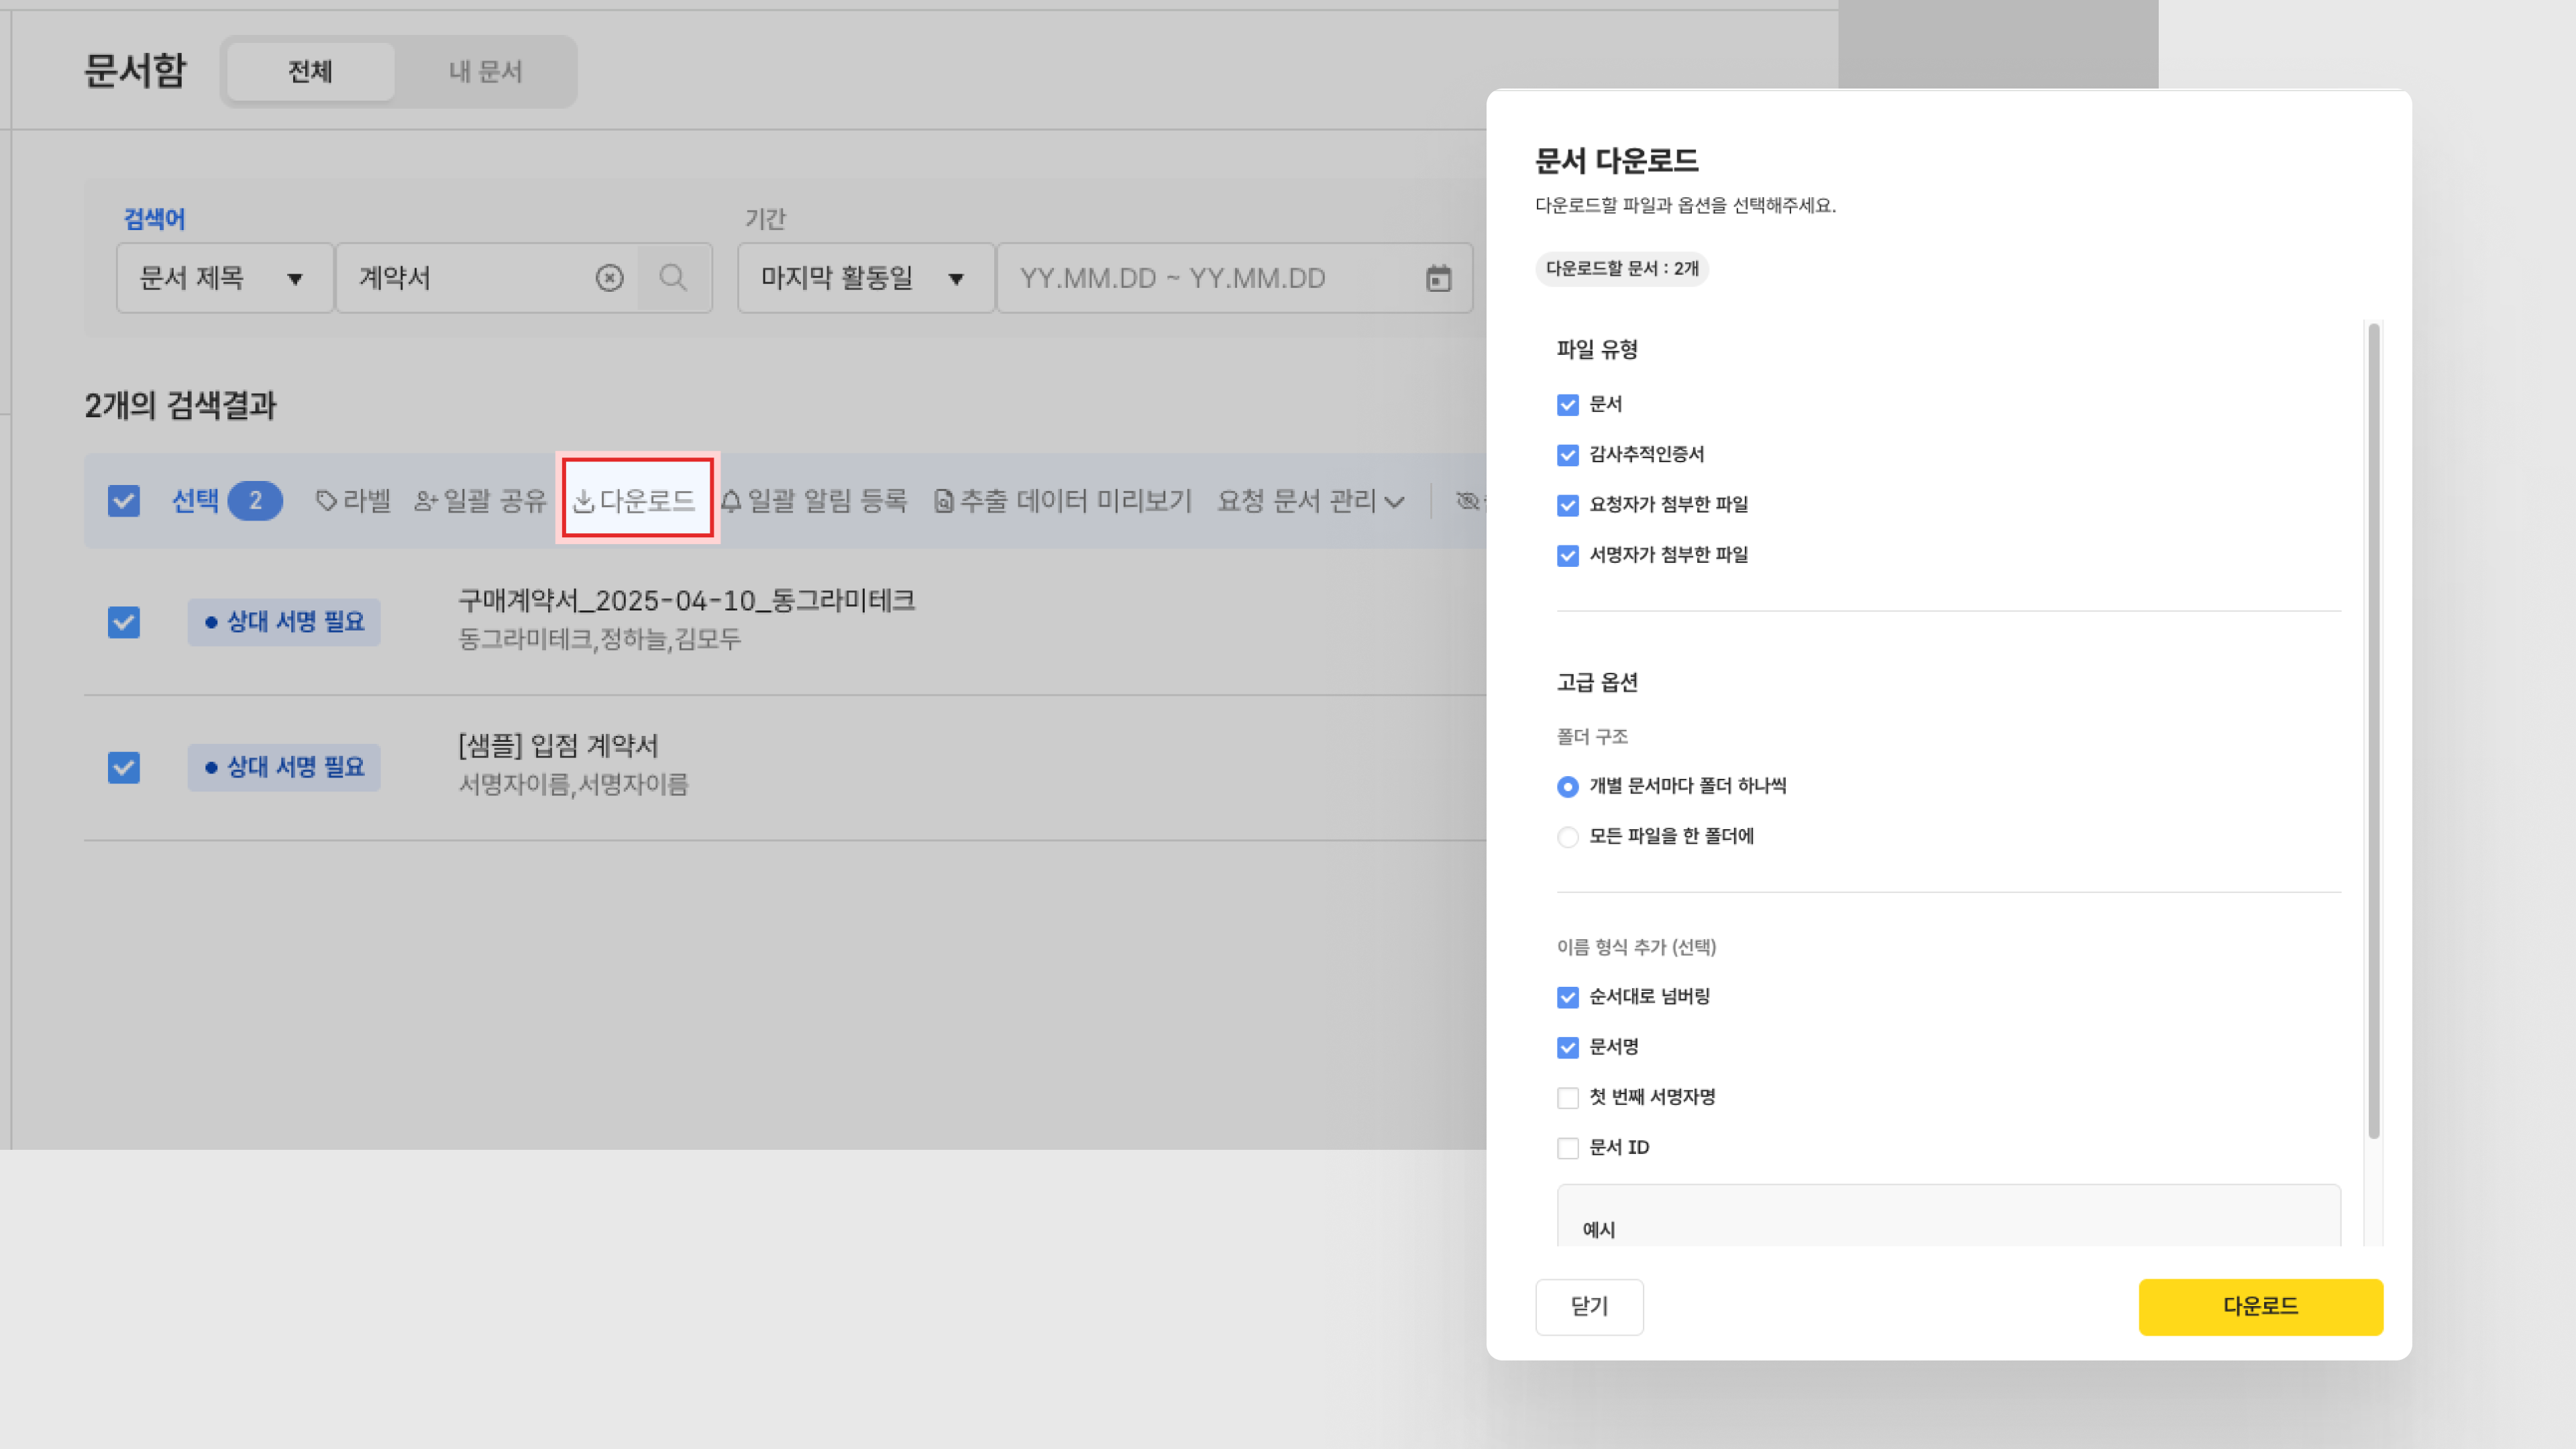This screenshot has height=1449, width=2576.
Task: Click 일괄 공유 share icon
Action: click(427, 501)
